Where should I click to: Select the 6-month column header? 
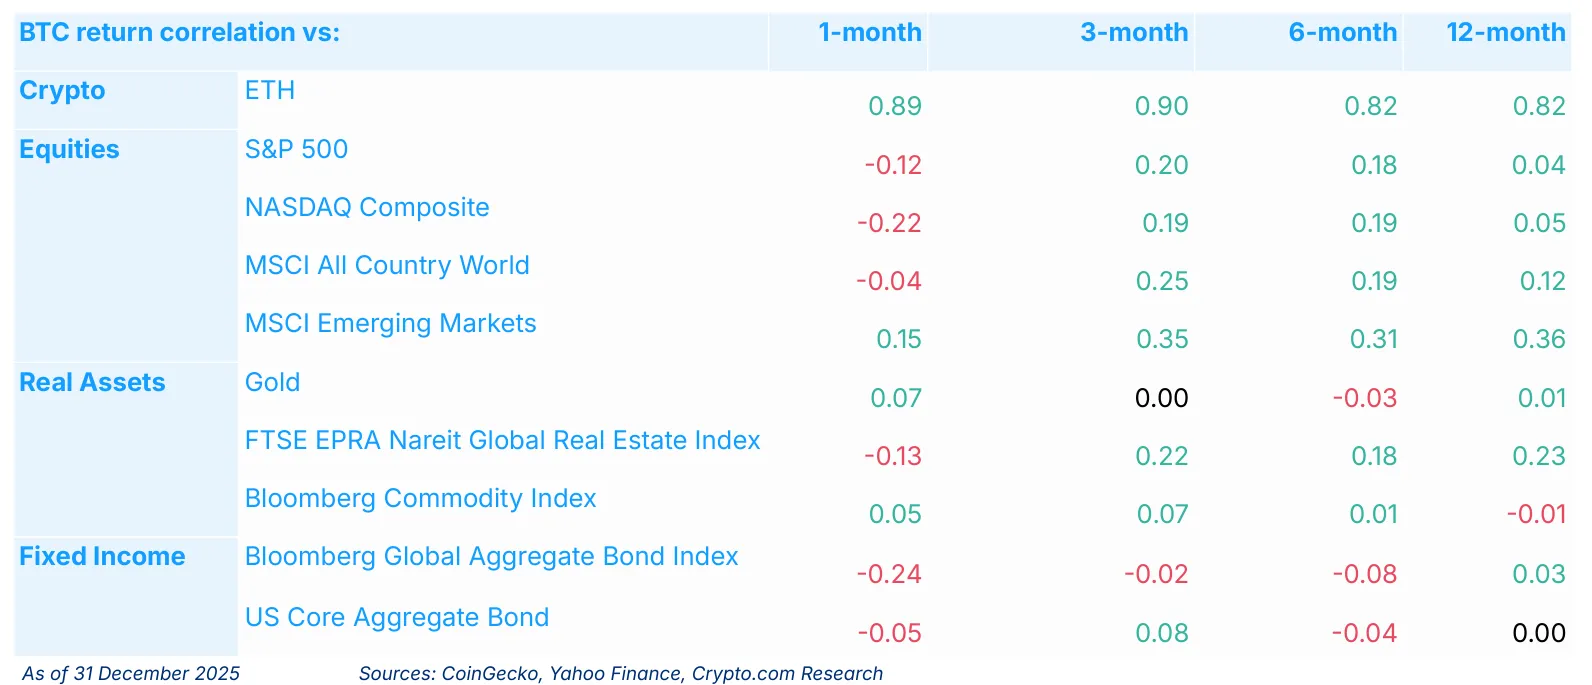[x=1342, y=33]
